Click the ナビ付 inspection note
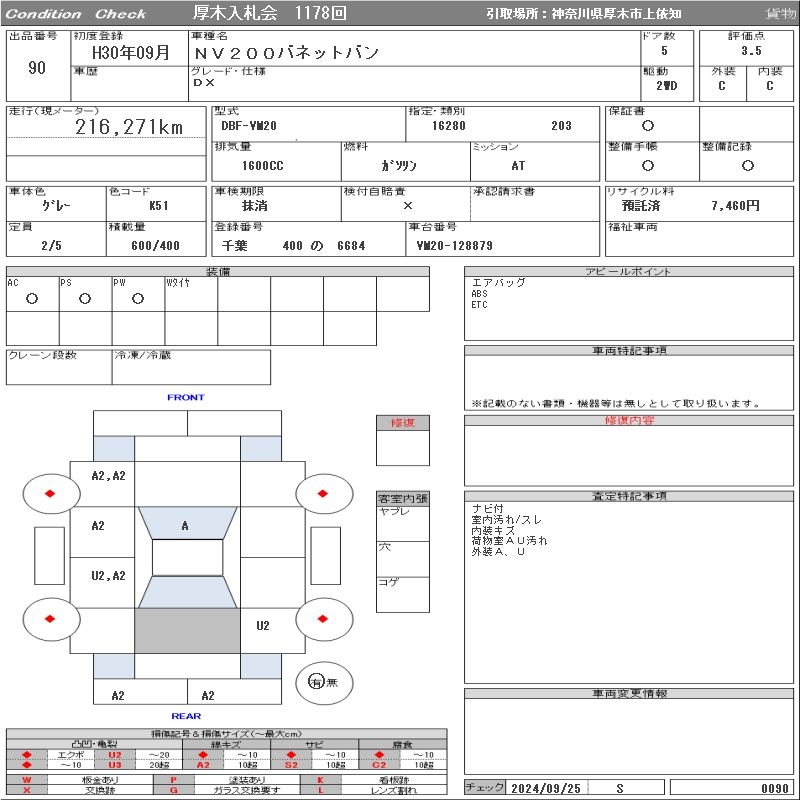800x800 pixels. pyautogui.click(x=488, y=508)
